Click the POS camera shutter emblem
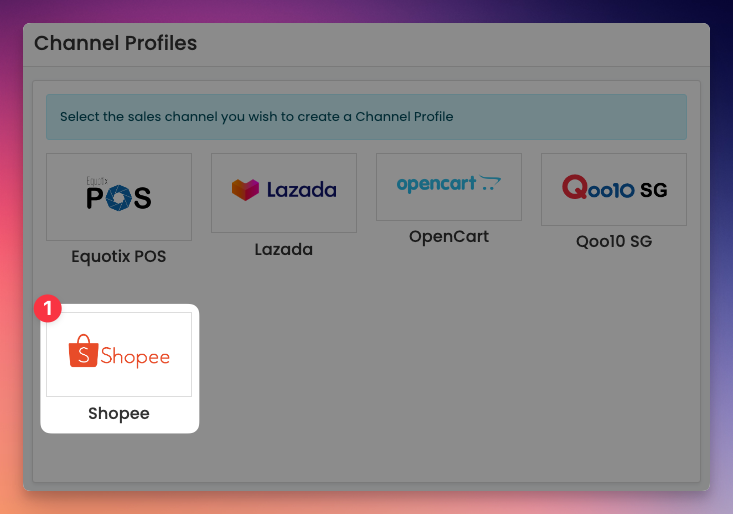Screen dimensions: 733x514 click(x=119, y=198)
